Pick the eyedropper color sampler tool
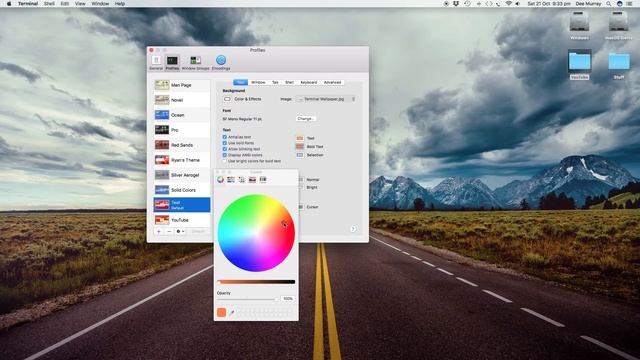 [x=232, y=313]
